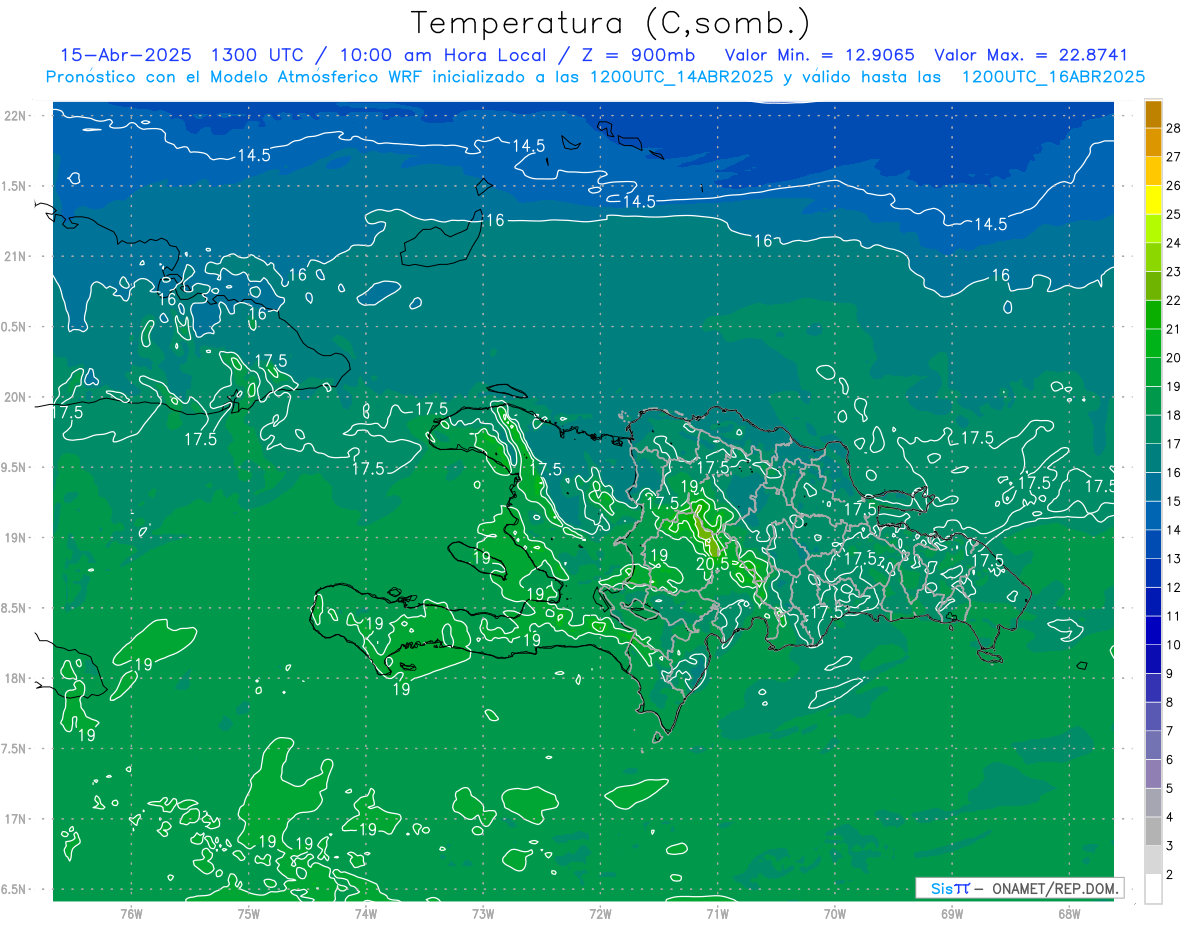Click the "Valor Max. = 22.8741" value
Image resolution: width=1200 pixels, height=927 pixels.
[1030, 55]
